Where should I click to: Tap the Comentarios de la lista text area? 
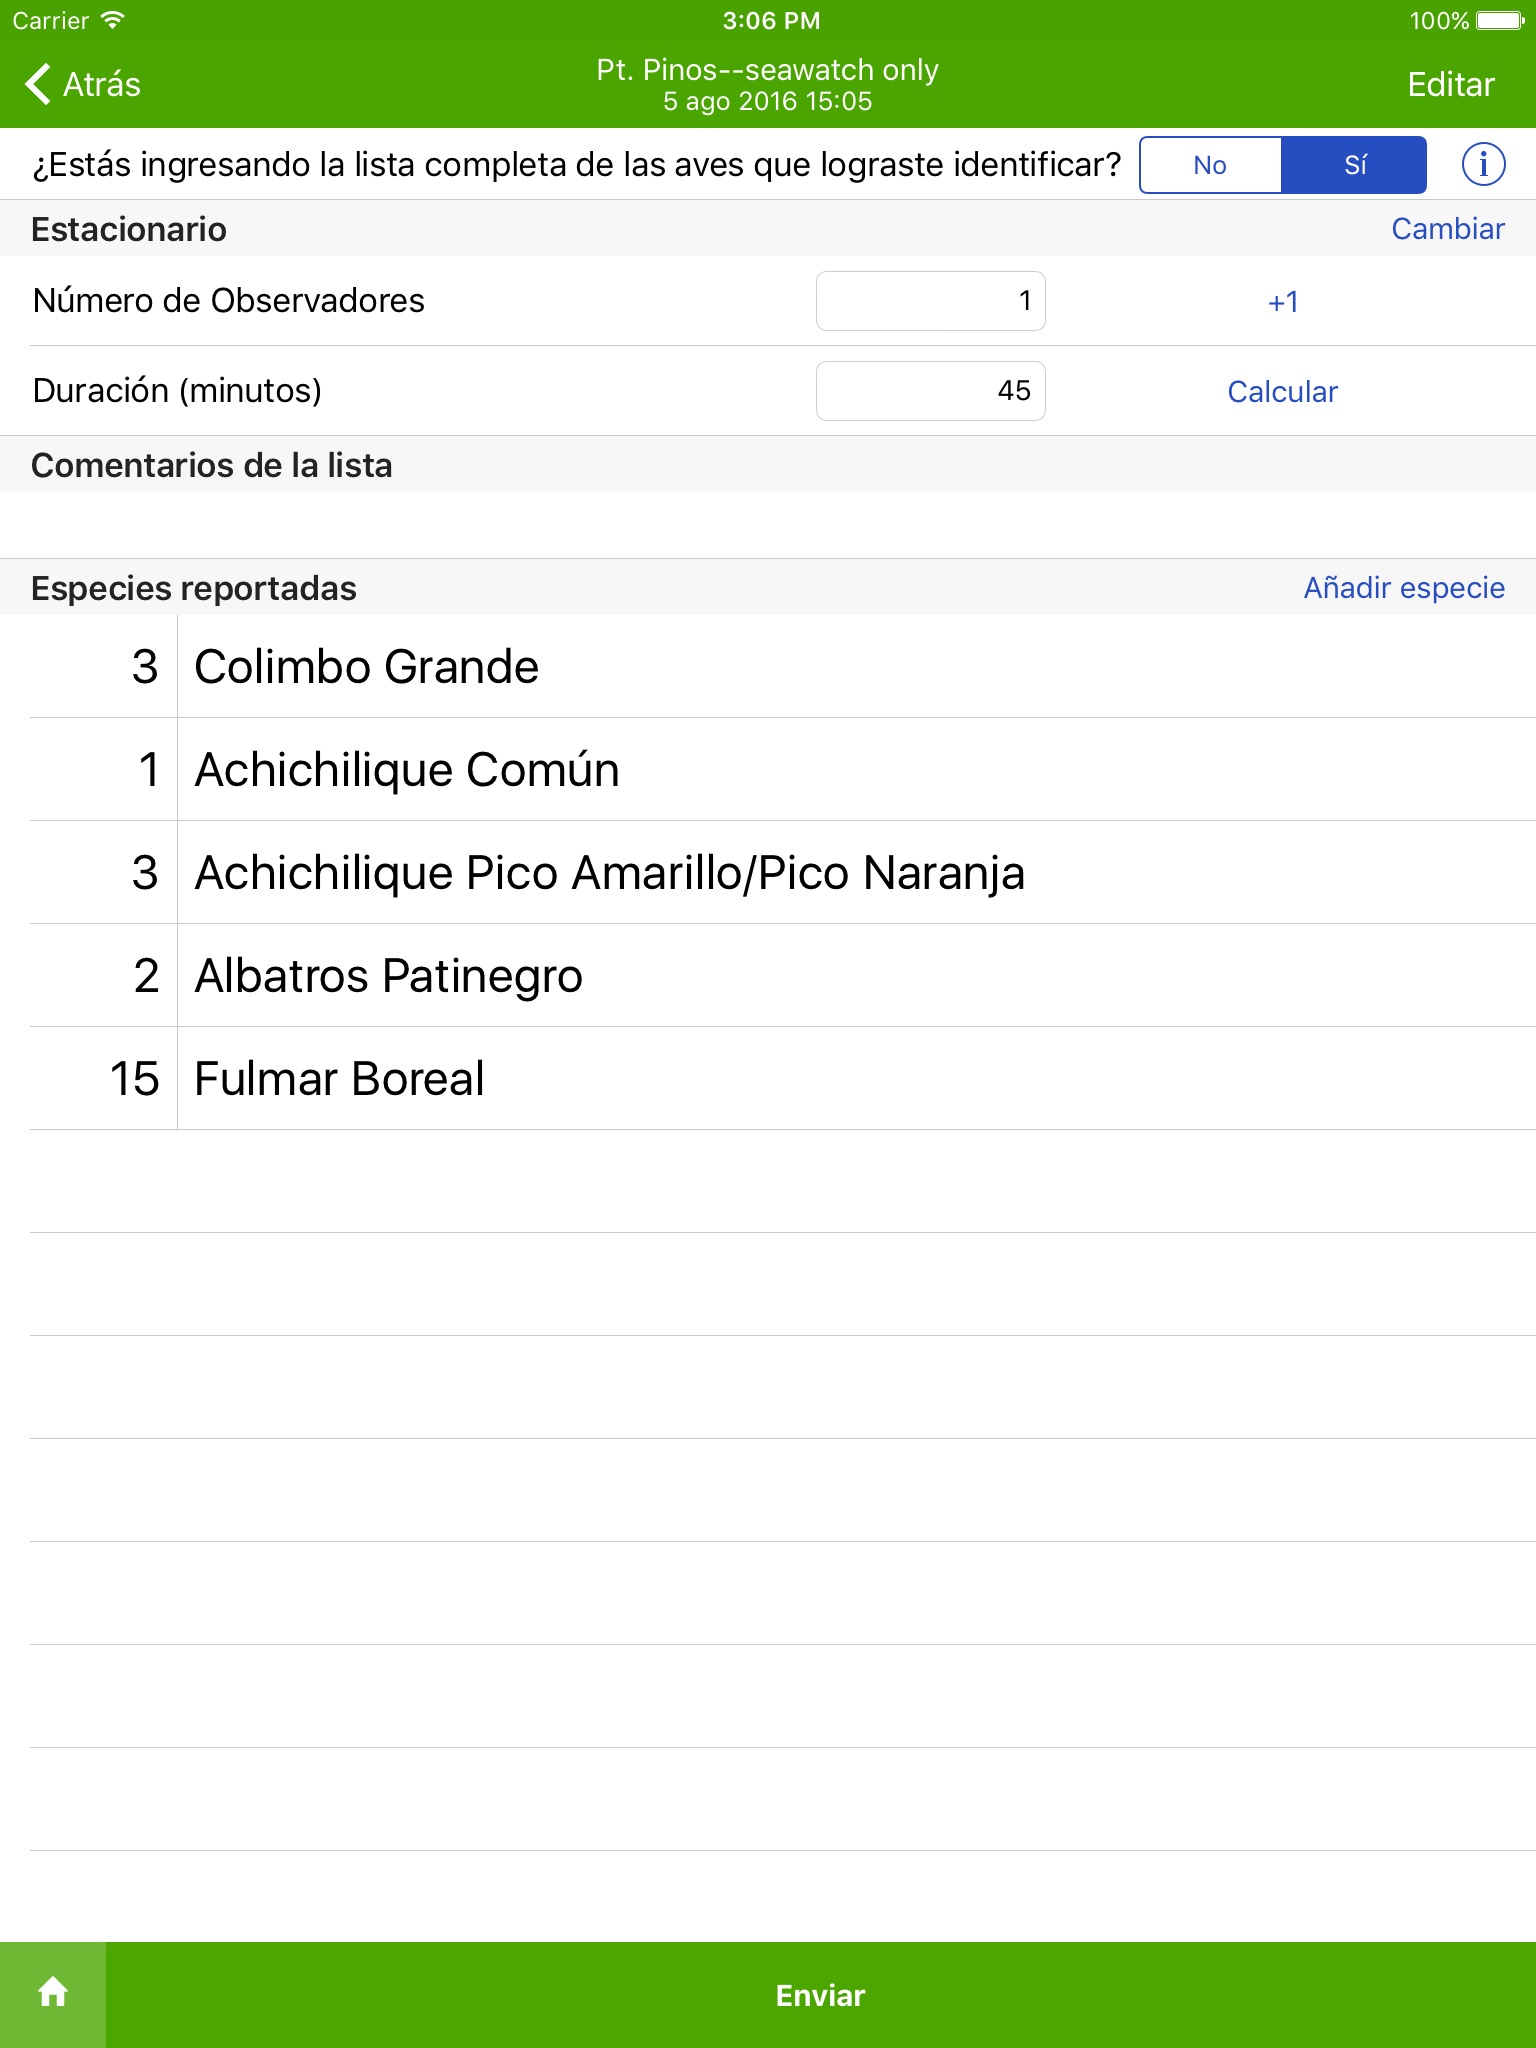(768, 525)
